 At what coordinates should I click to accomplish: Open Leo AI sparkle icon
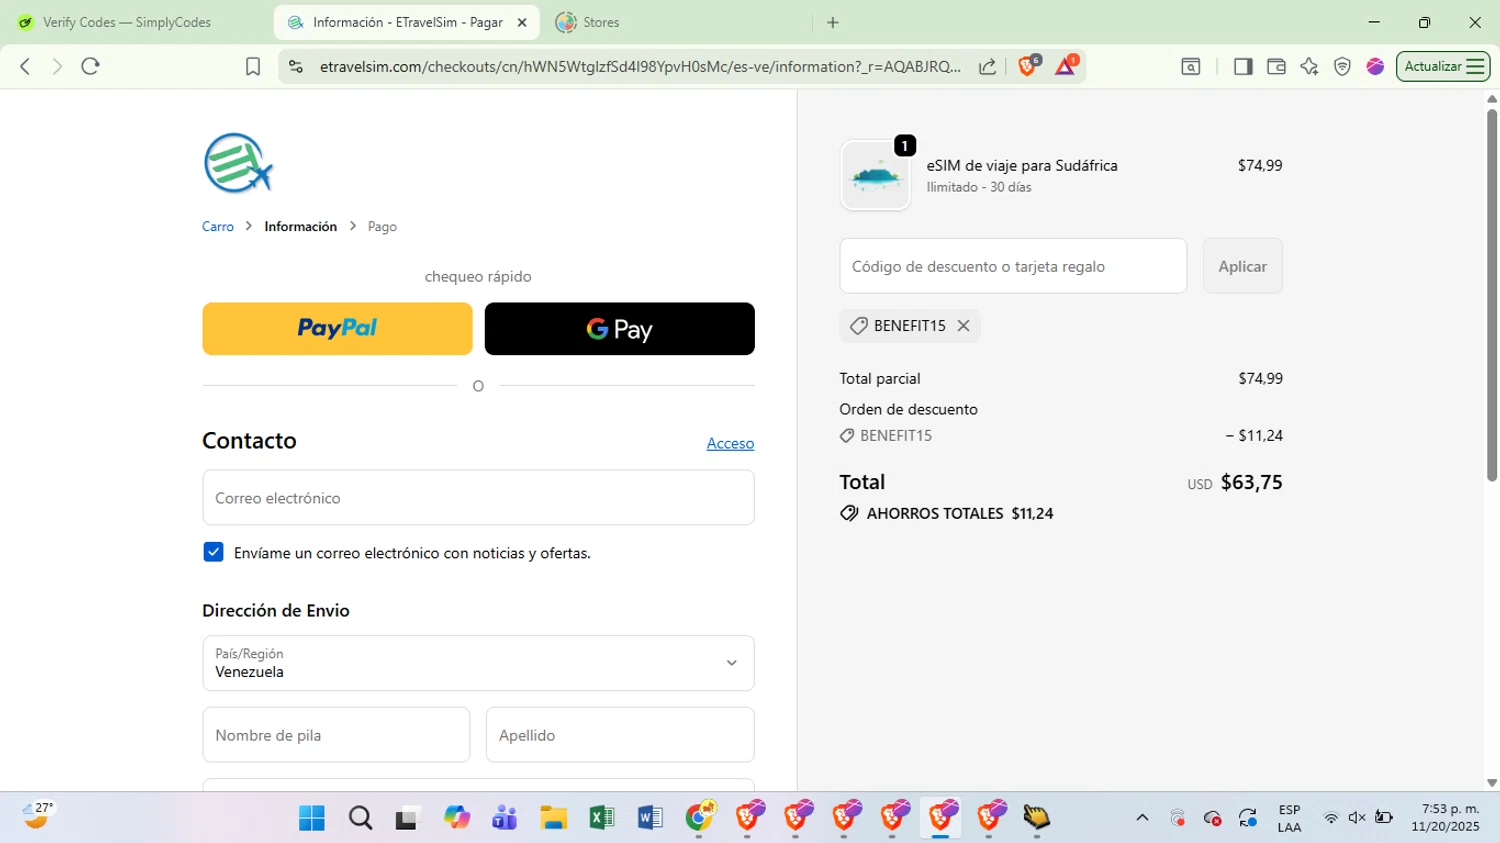coord(1309,66)
